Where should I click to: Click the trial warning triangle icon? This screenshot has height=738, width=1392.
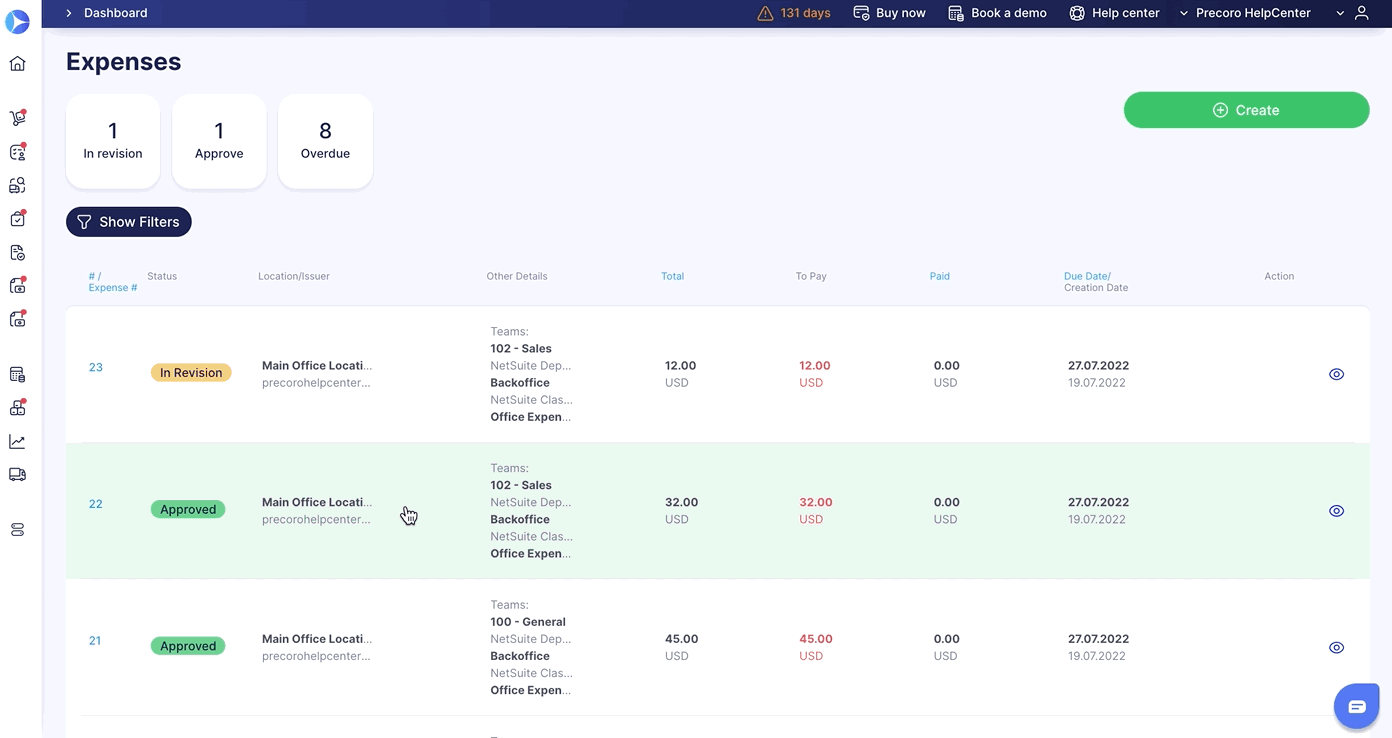[x=765, y=13]
